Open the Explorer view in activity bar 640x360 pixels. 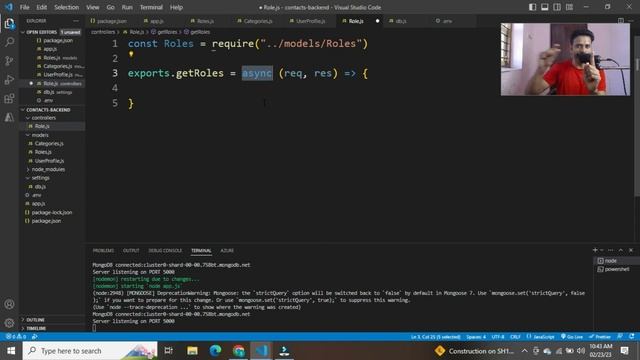click(9, 23)
